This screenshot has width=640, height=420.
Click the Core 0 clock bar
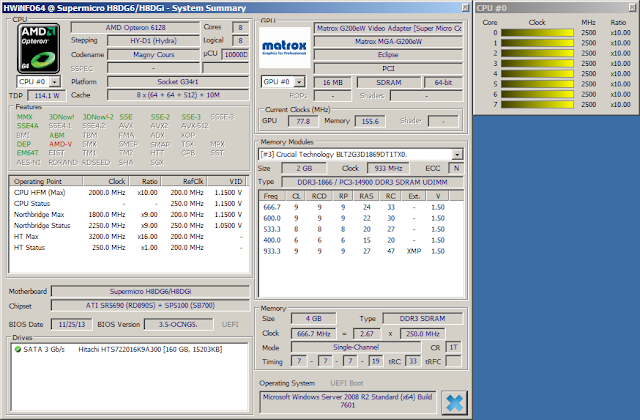tap(537, 33)
